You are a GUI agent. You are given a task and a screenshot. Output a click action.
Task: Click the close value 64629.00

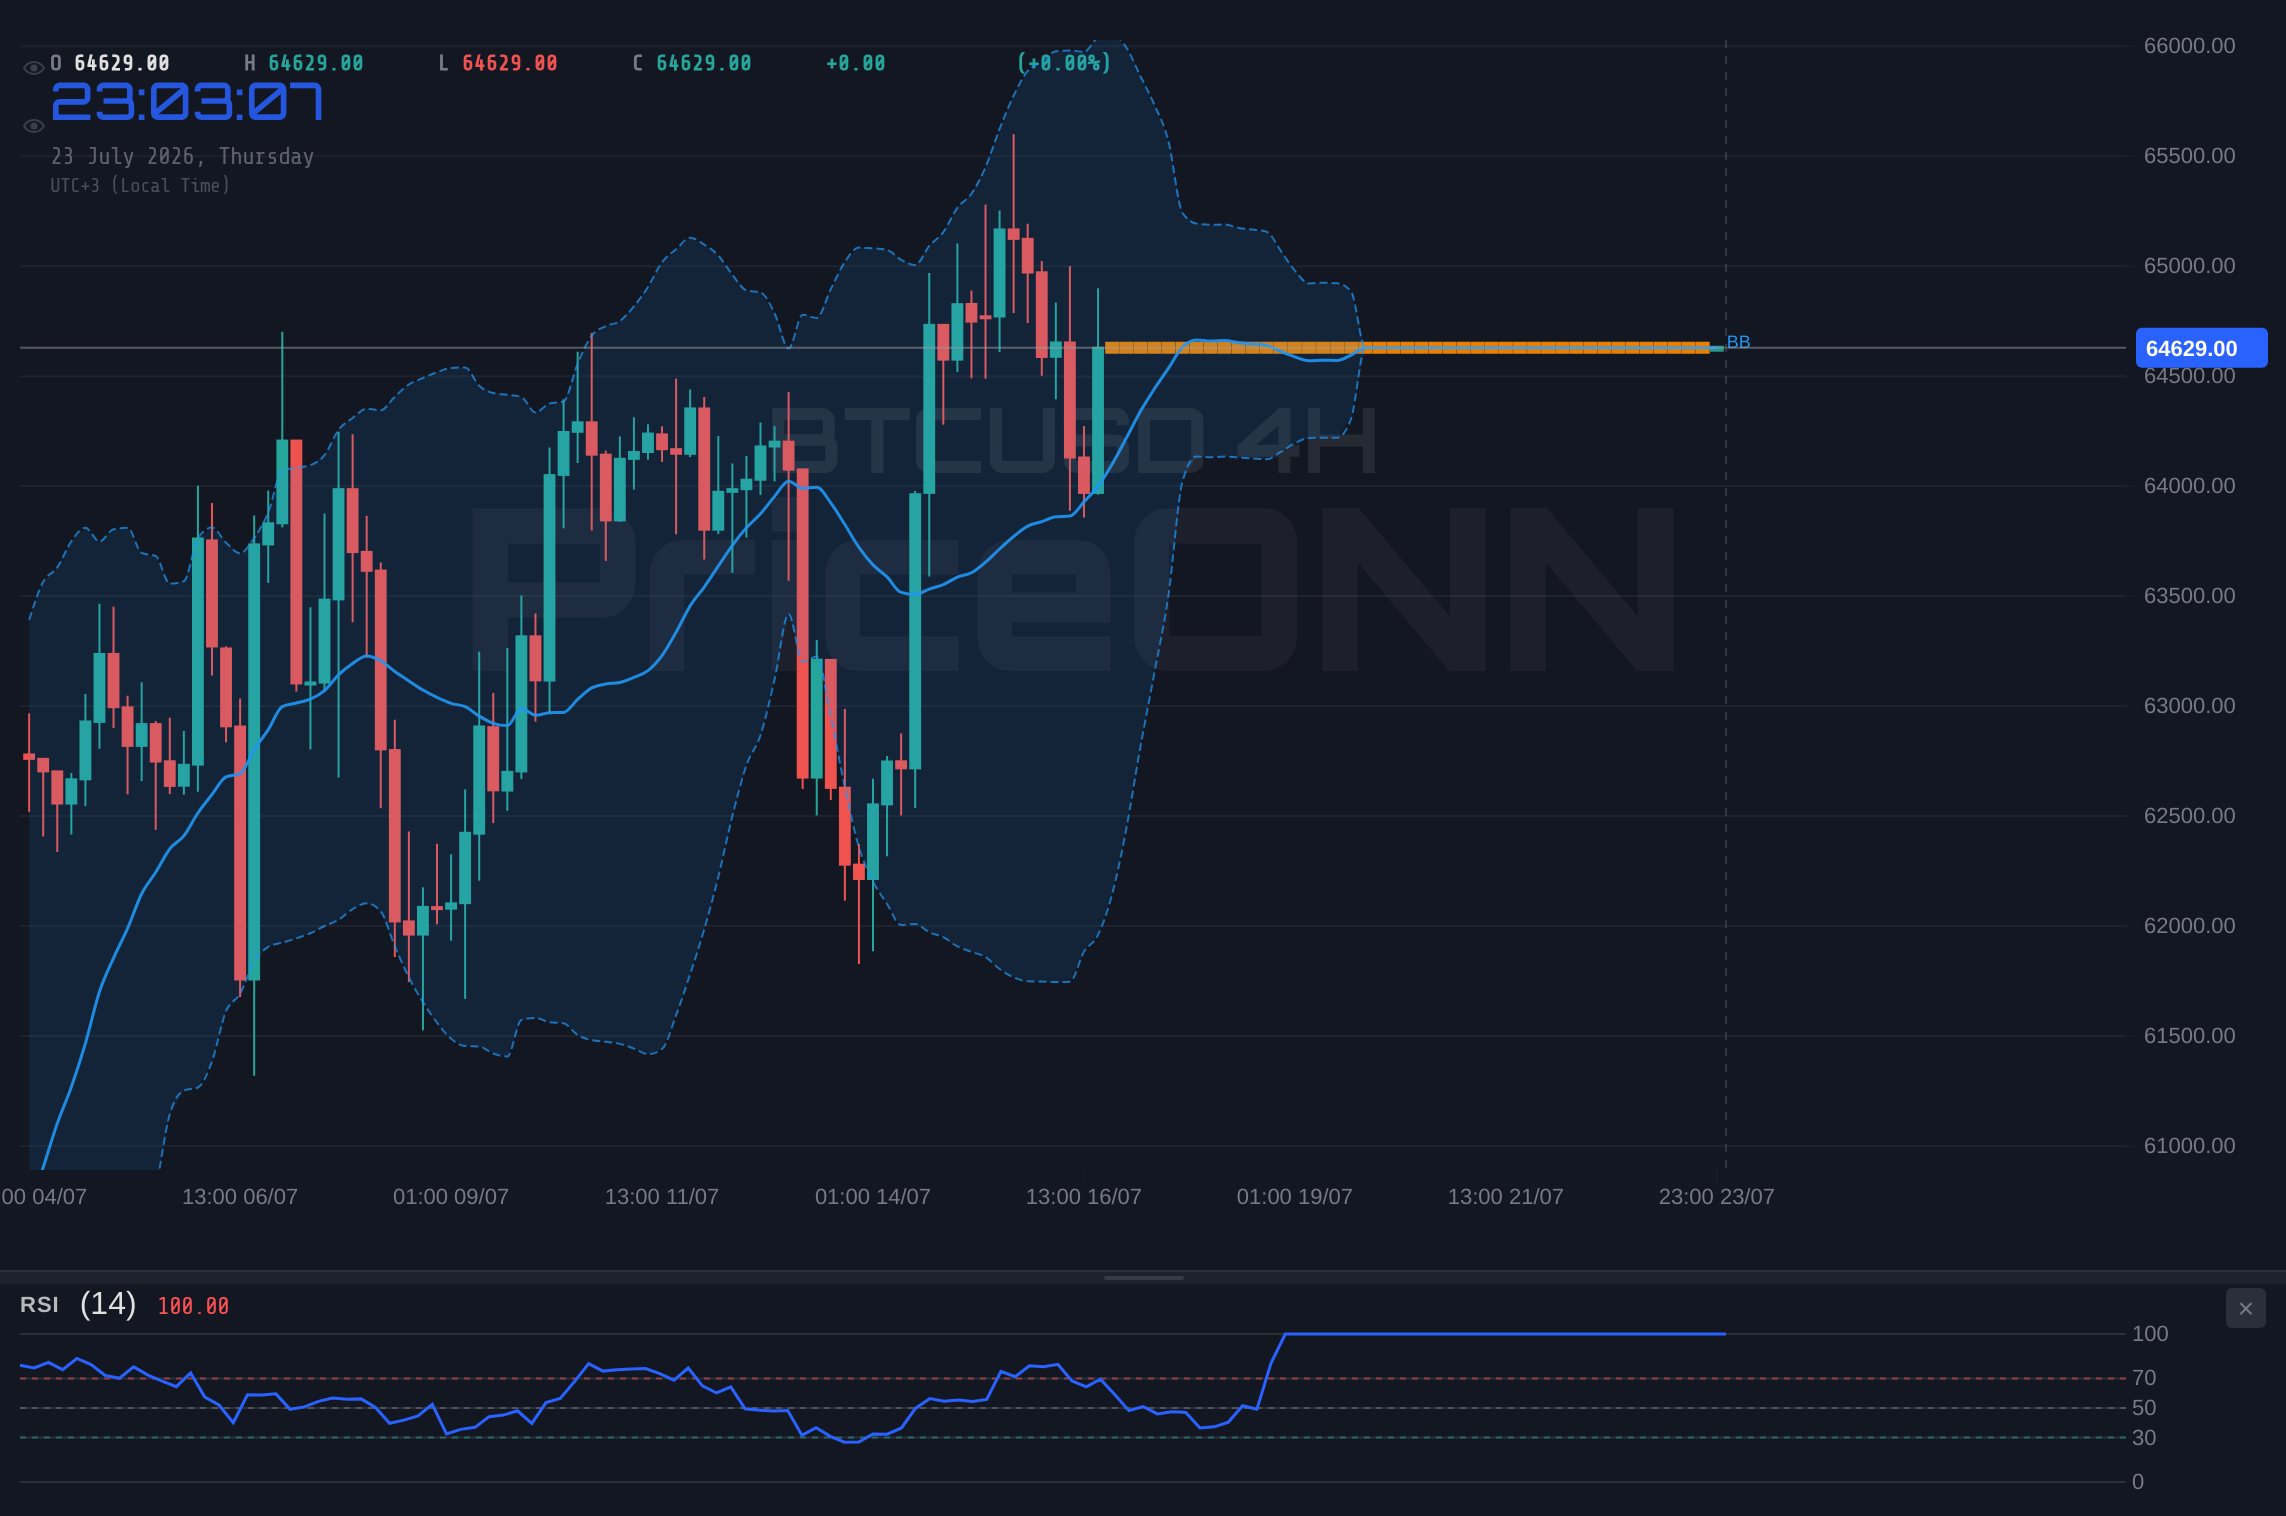[x=704, y=63]
